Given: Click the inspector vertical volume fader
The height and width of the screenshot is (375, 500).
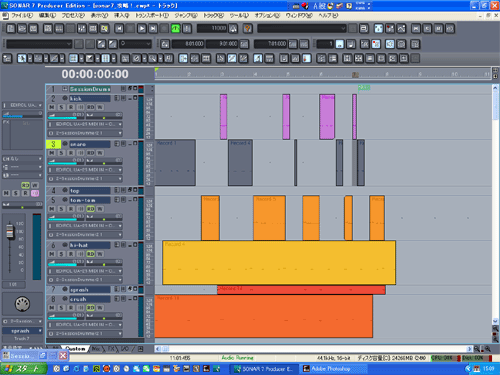Looking at the screenshot, I should 10,231.
